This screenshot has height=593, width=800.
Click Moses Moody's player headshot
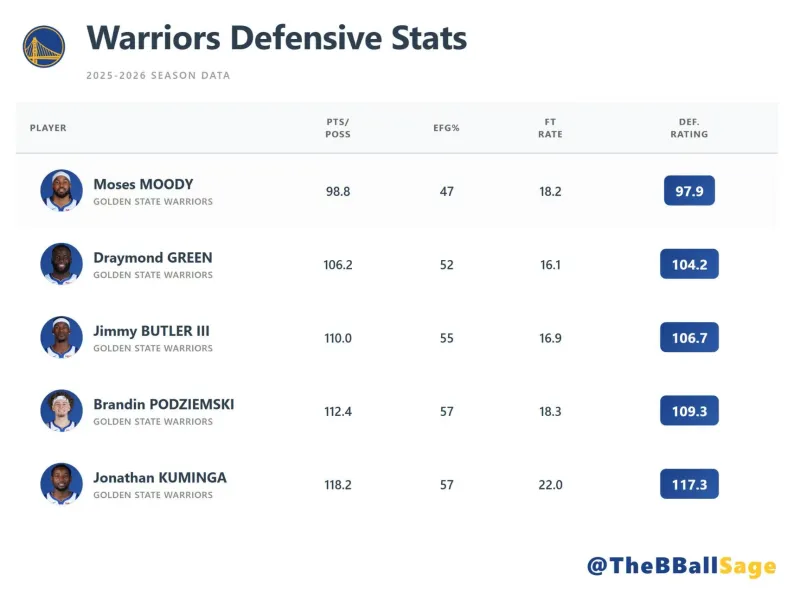pos(61,190)
